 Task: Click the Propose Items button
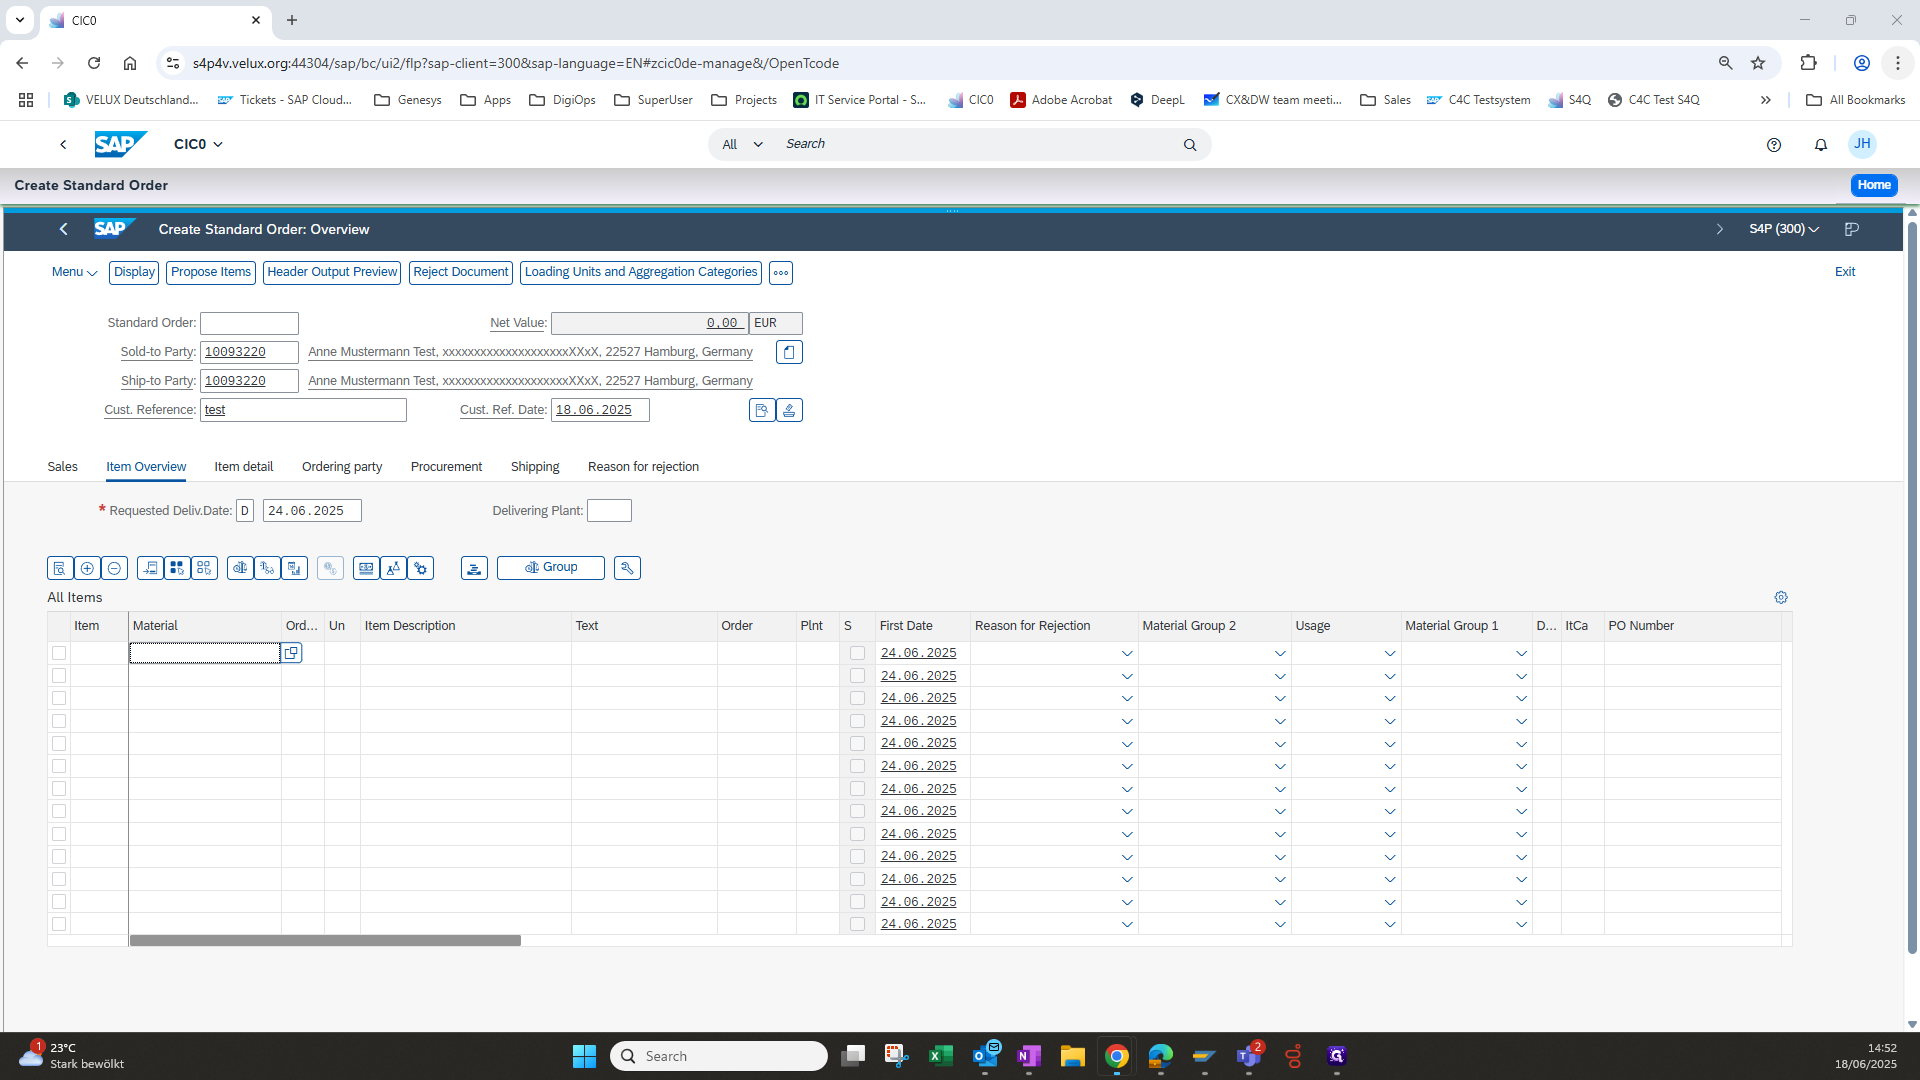tap(211, 272)
